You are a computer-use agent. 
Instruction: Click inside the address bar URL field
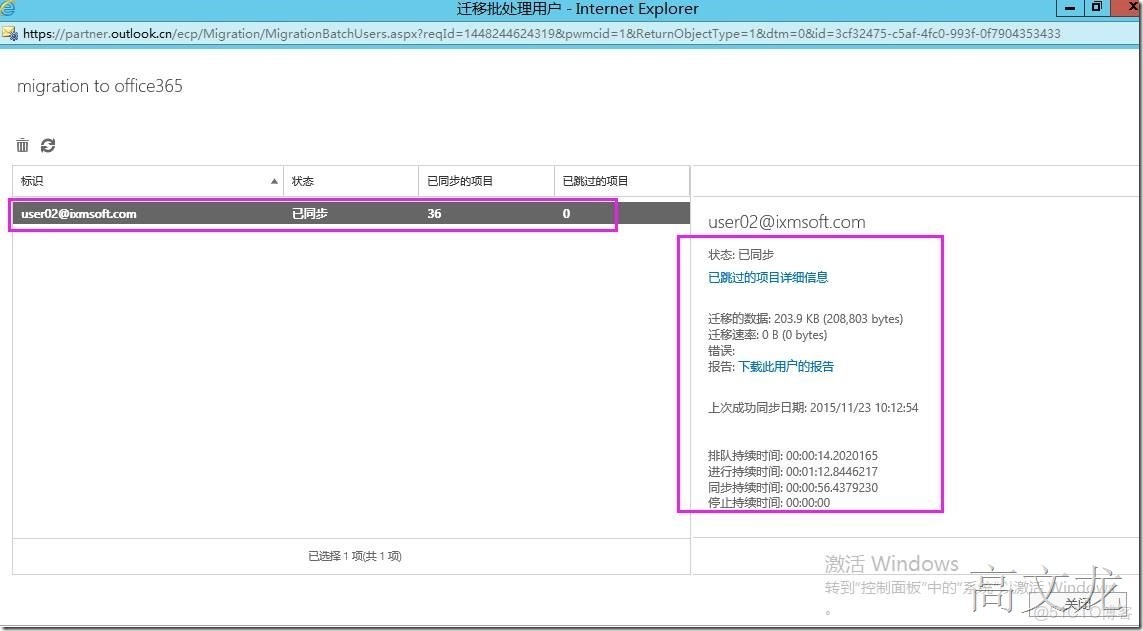click(400, 32)
